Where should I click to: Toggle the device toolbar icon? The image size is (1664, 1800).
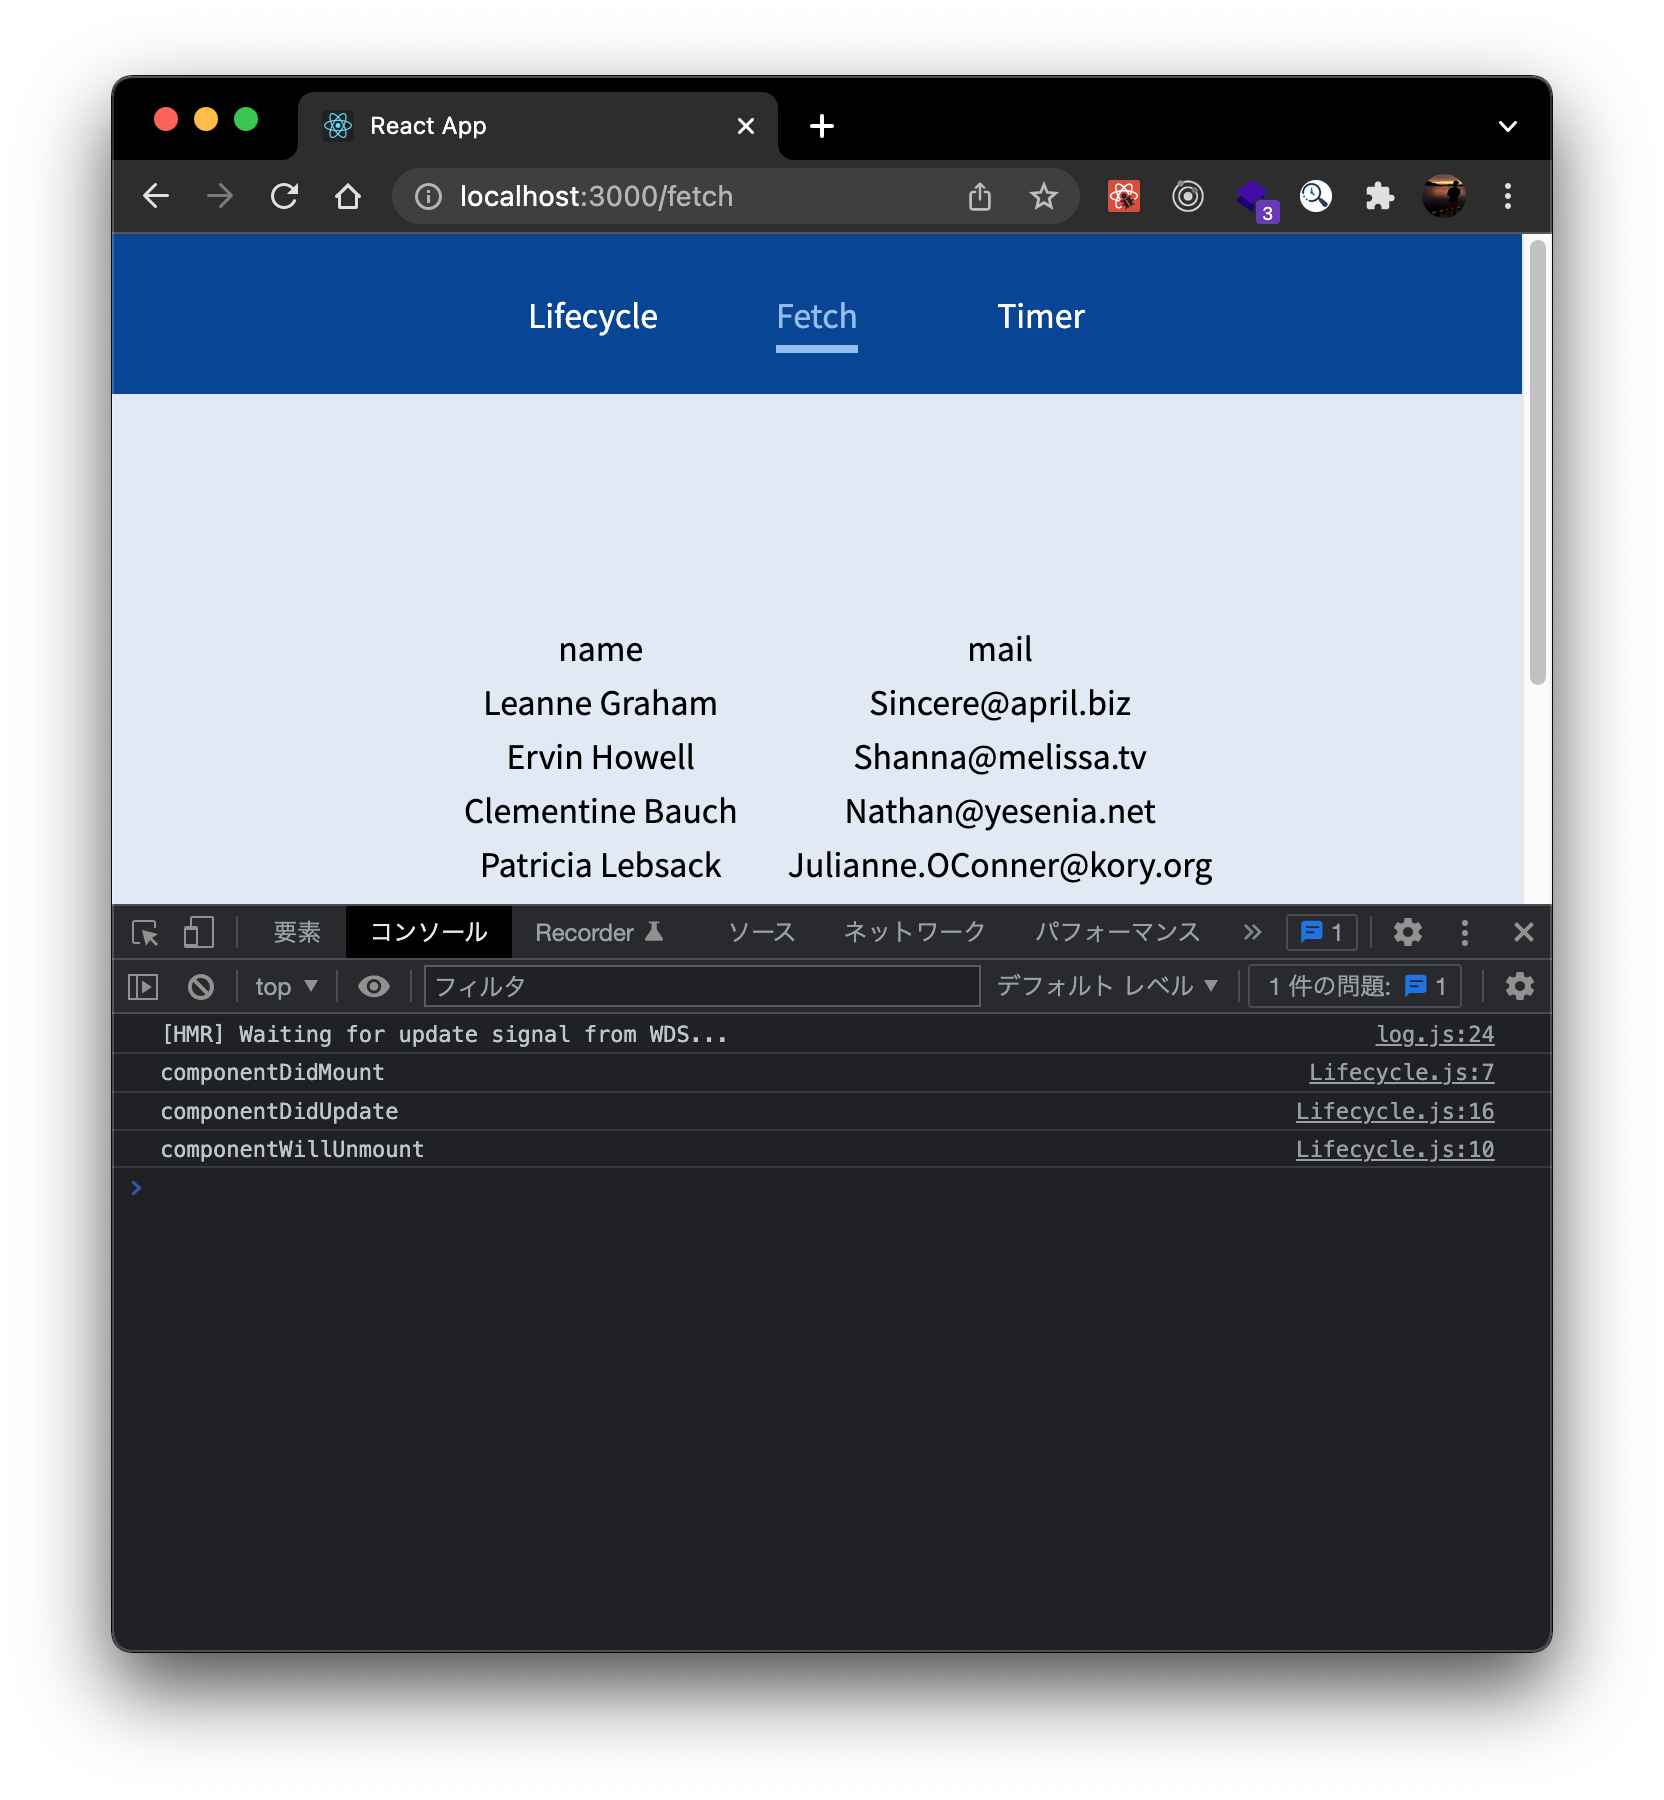198,933
